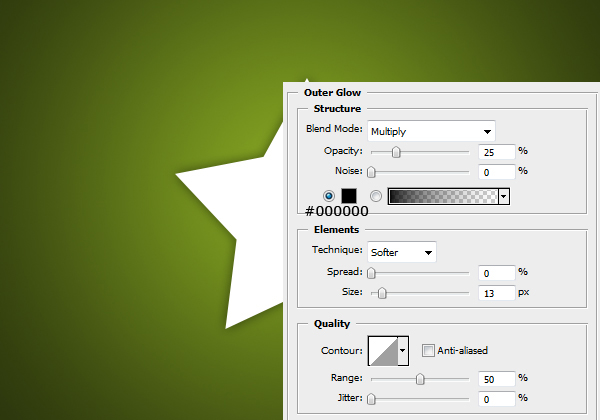Click the Jitter value field

pos(497,399)
